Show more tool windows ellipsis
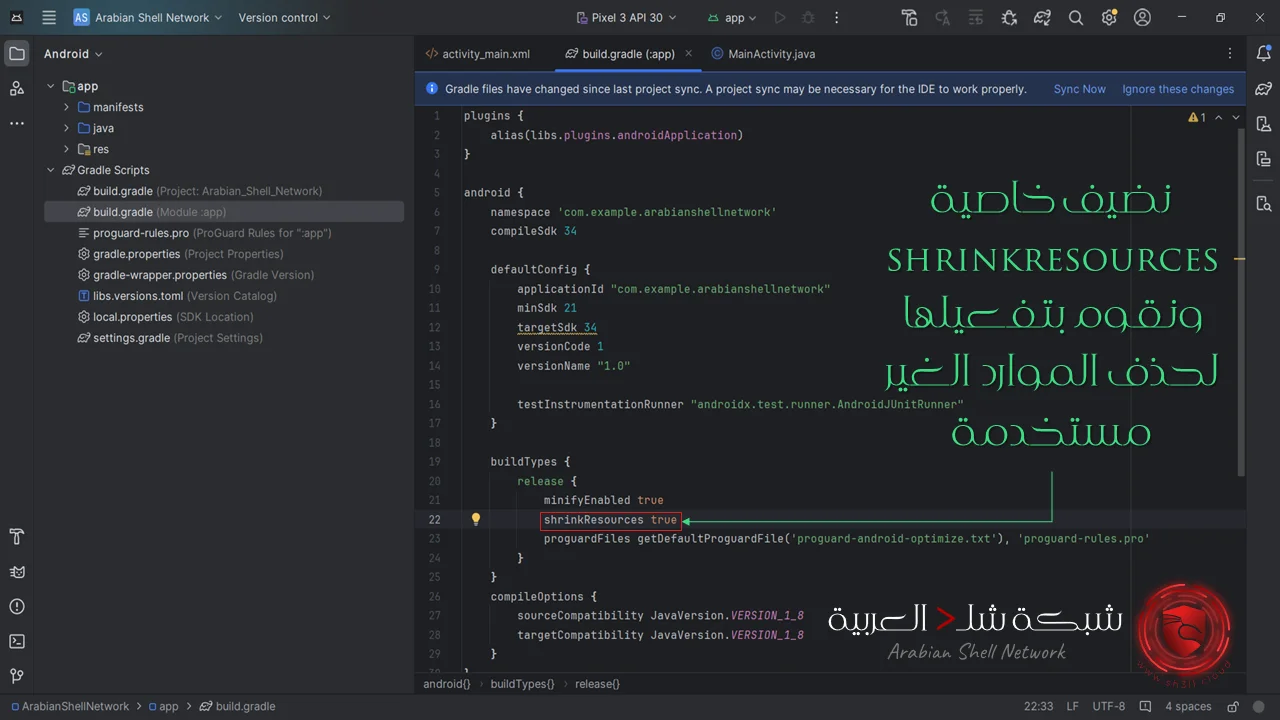The width and height of the screenshot is (1280, 720). pos(16,123)
